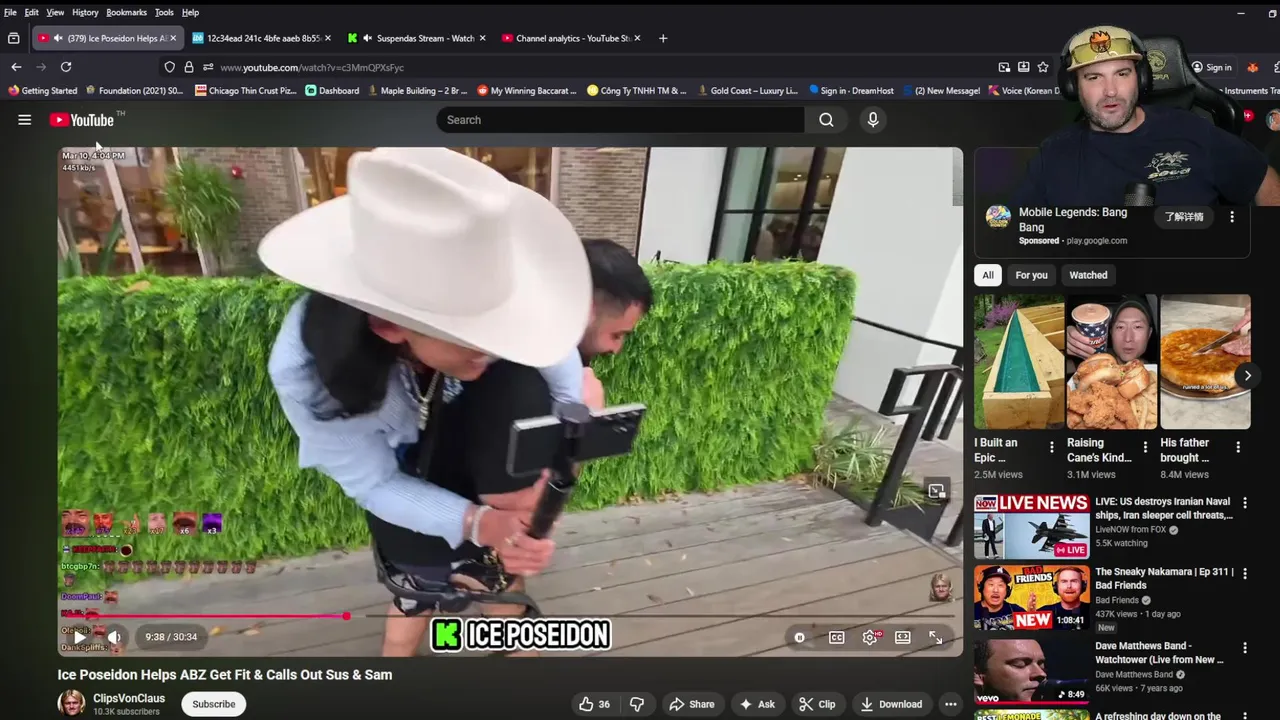Go back to previous page

tap(16, 67)
